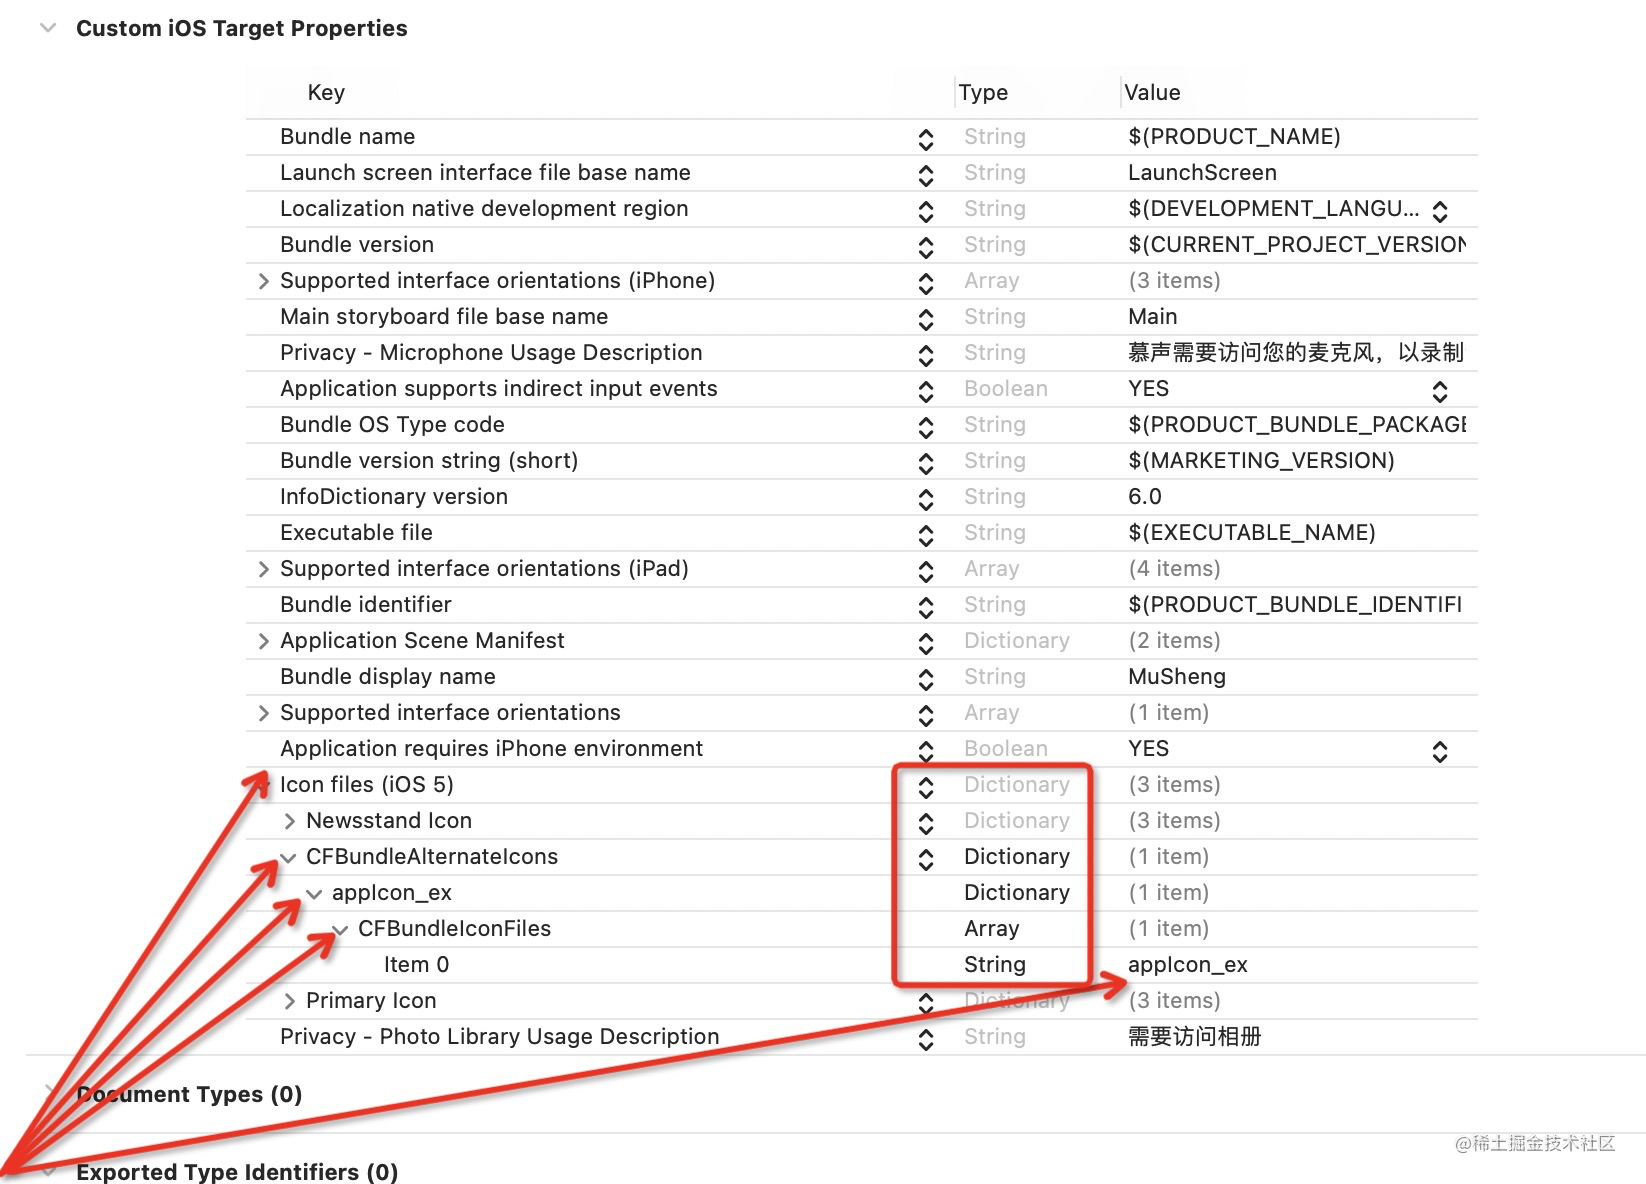The height and width of the screenshot is (1184, 1646).
Task: Open key stepper for Executable file
Action: tap(926, 535)
